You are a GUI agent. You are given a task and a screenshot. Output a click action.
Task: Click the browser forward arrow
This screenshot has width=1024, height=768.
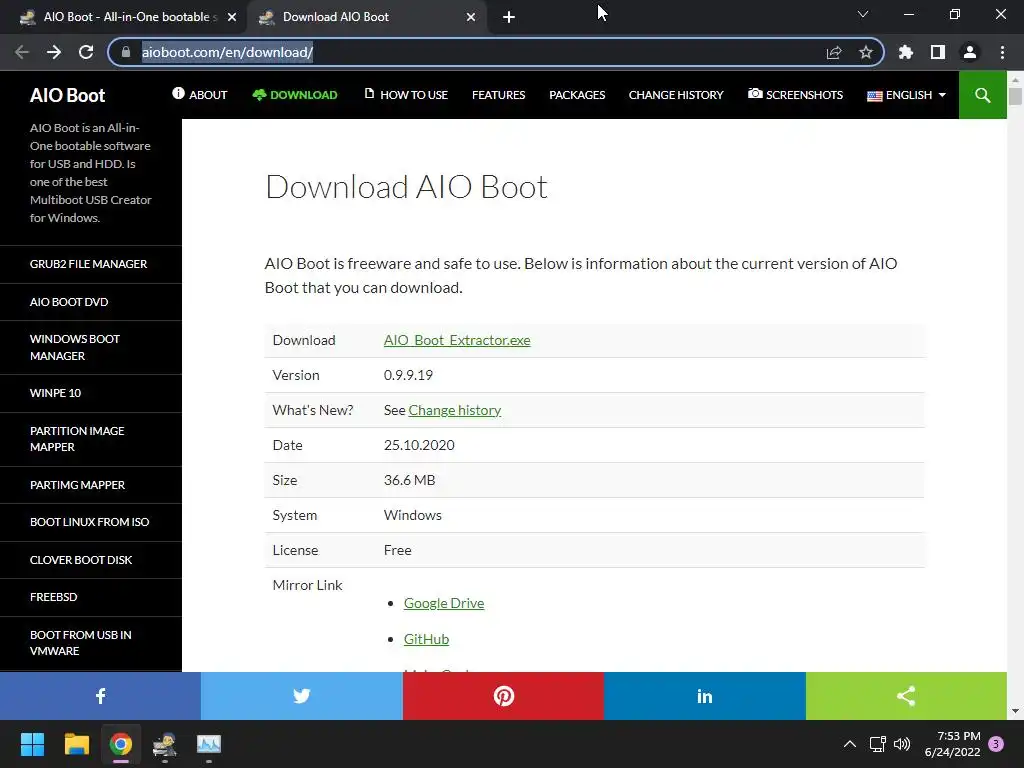pos(54,52)
